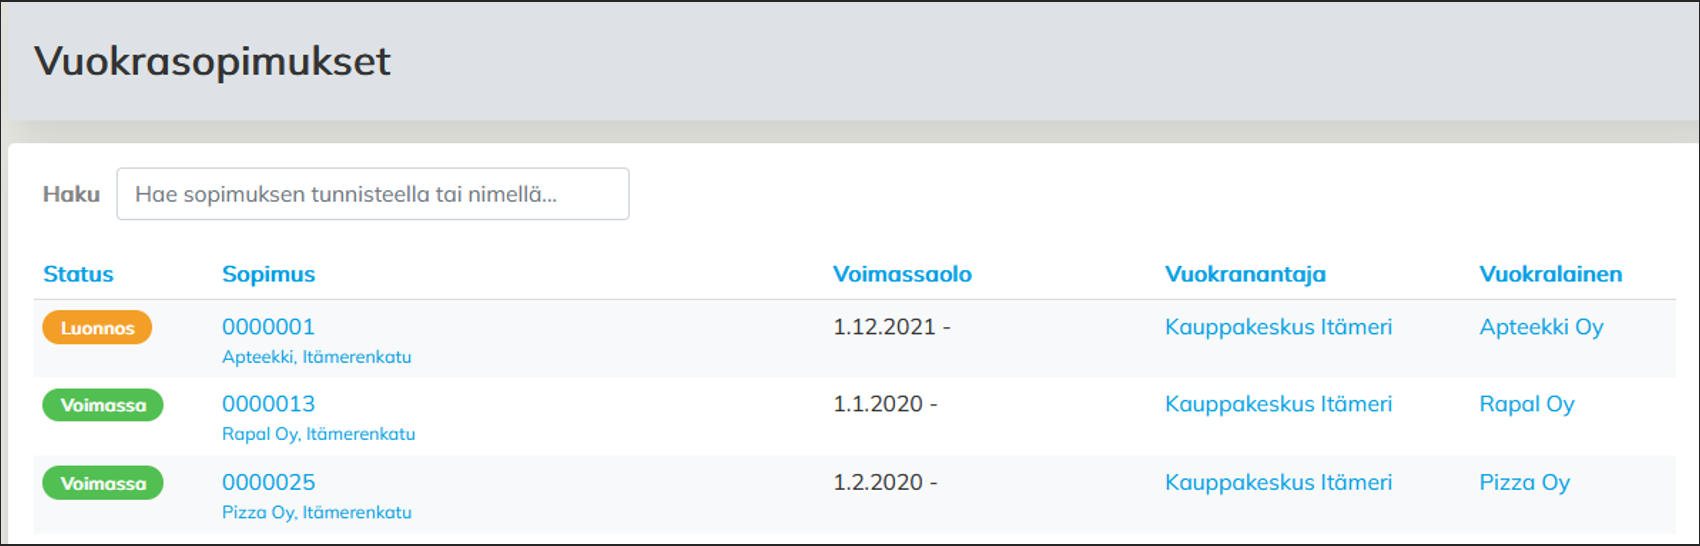Open Kauppakeskus Itämeri landlord in first row
Screen dimensions: 1700x546
[x=1278, y=327]
